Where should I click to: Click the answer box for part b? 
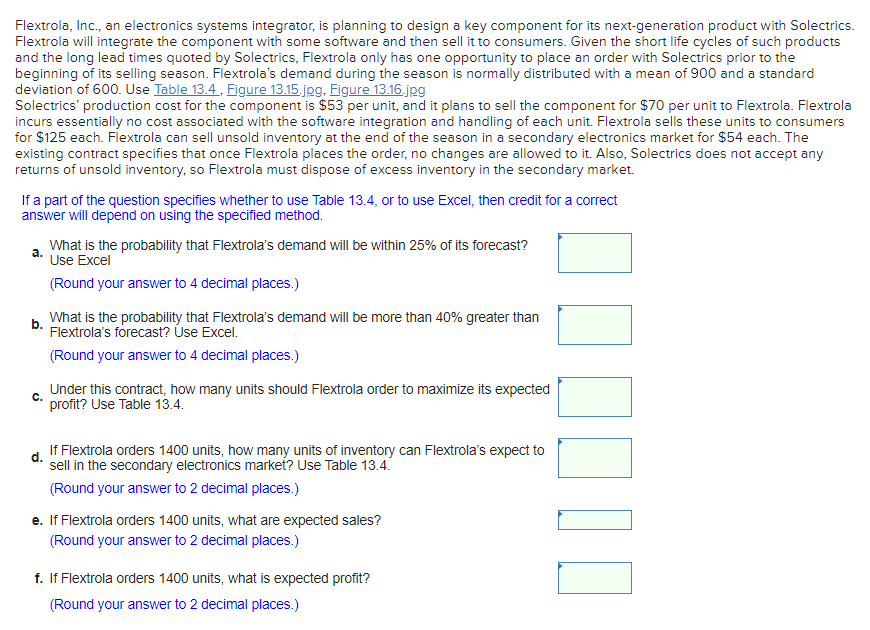pos(595,325)
